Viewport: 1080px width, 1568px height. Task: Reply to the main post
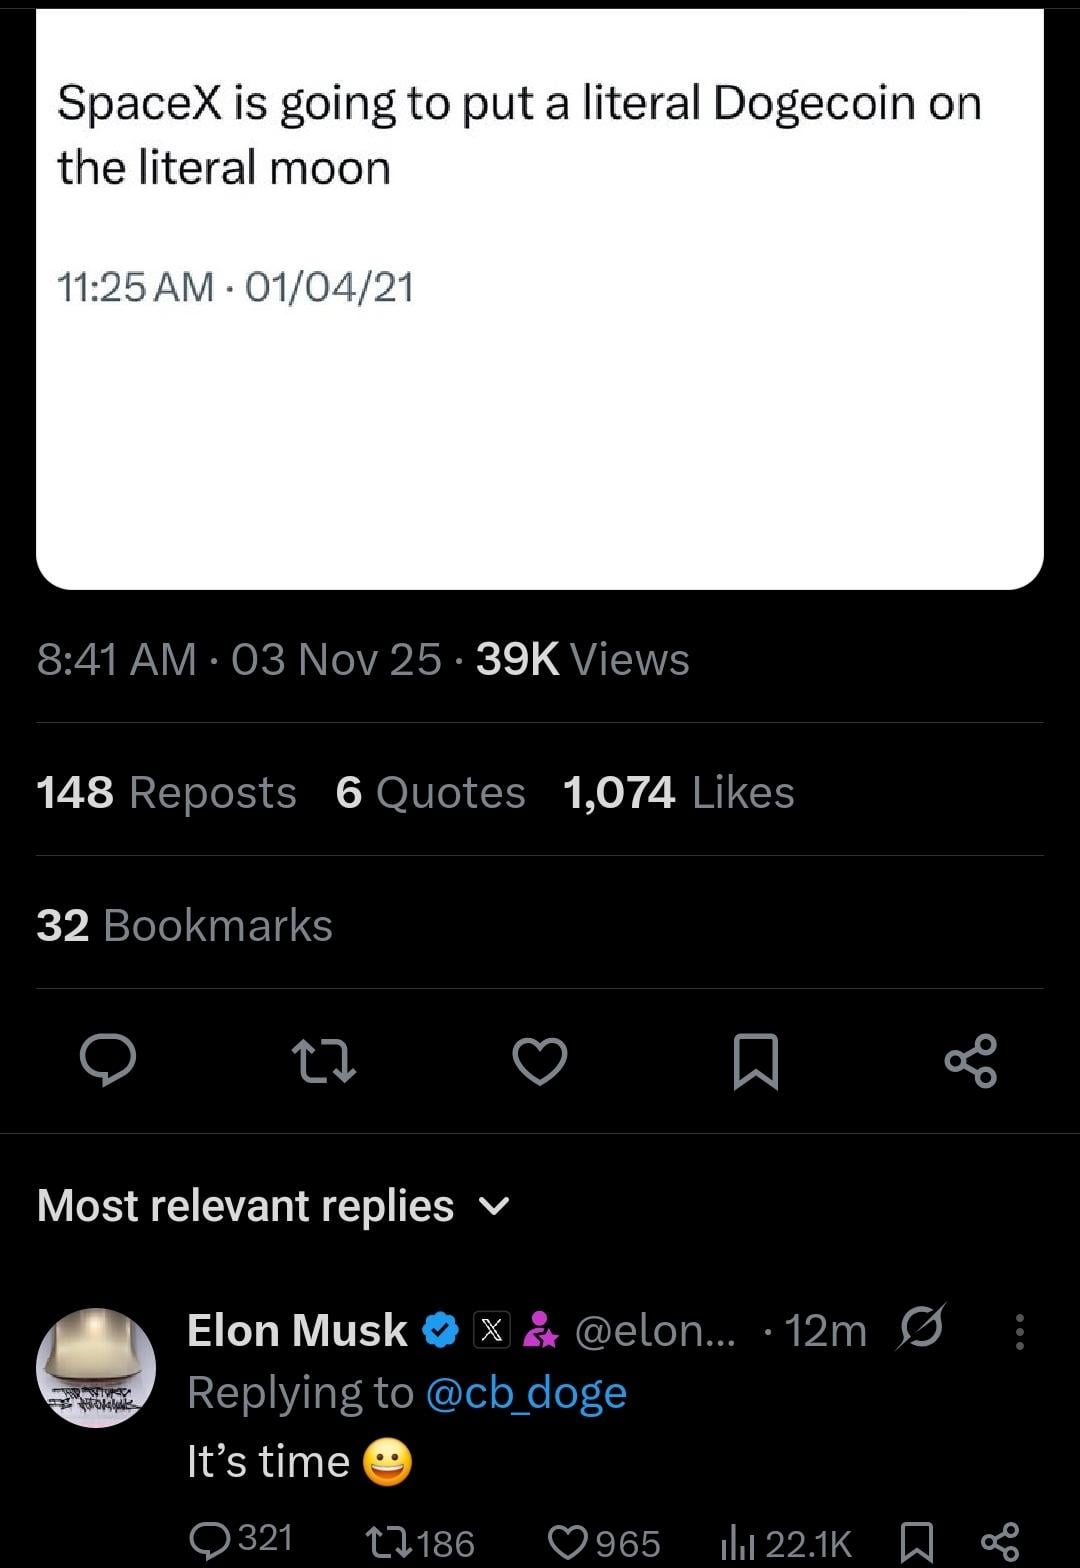[108, 1060]
